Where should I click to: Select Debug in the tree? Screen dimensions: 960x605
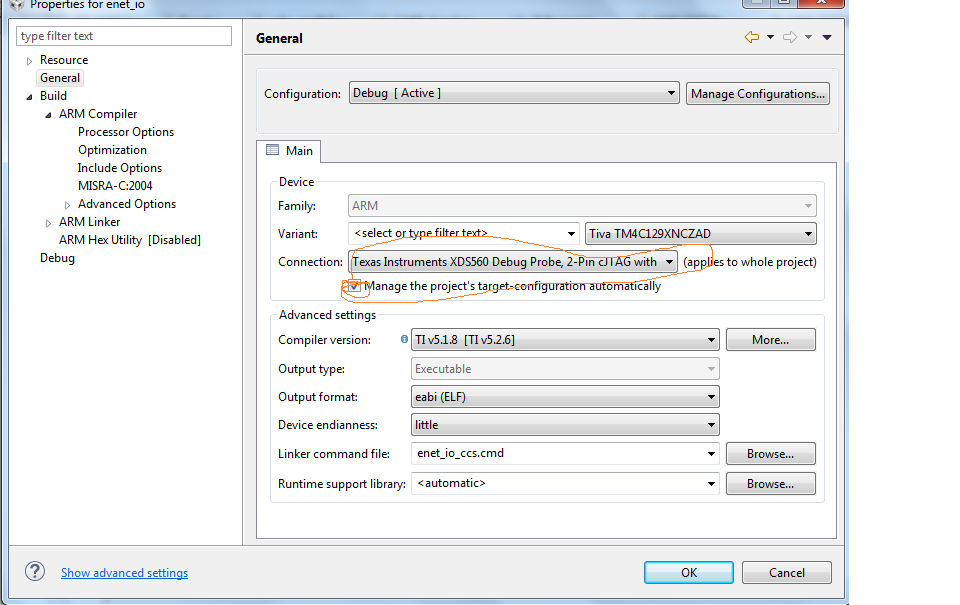pos(58,258)
